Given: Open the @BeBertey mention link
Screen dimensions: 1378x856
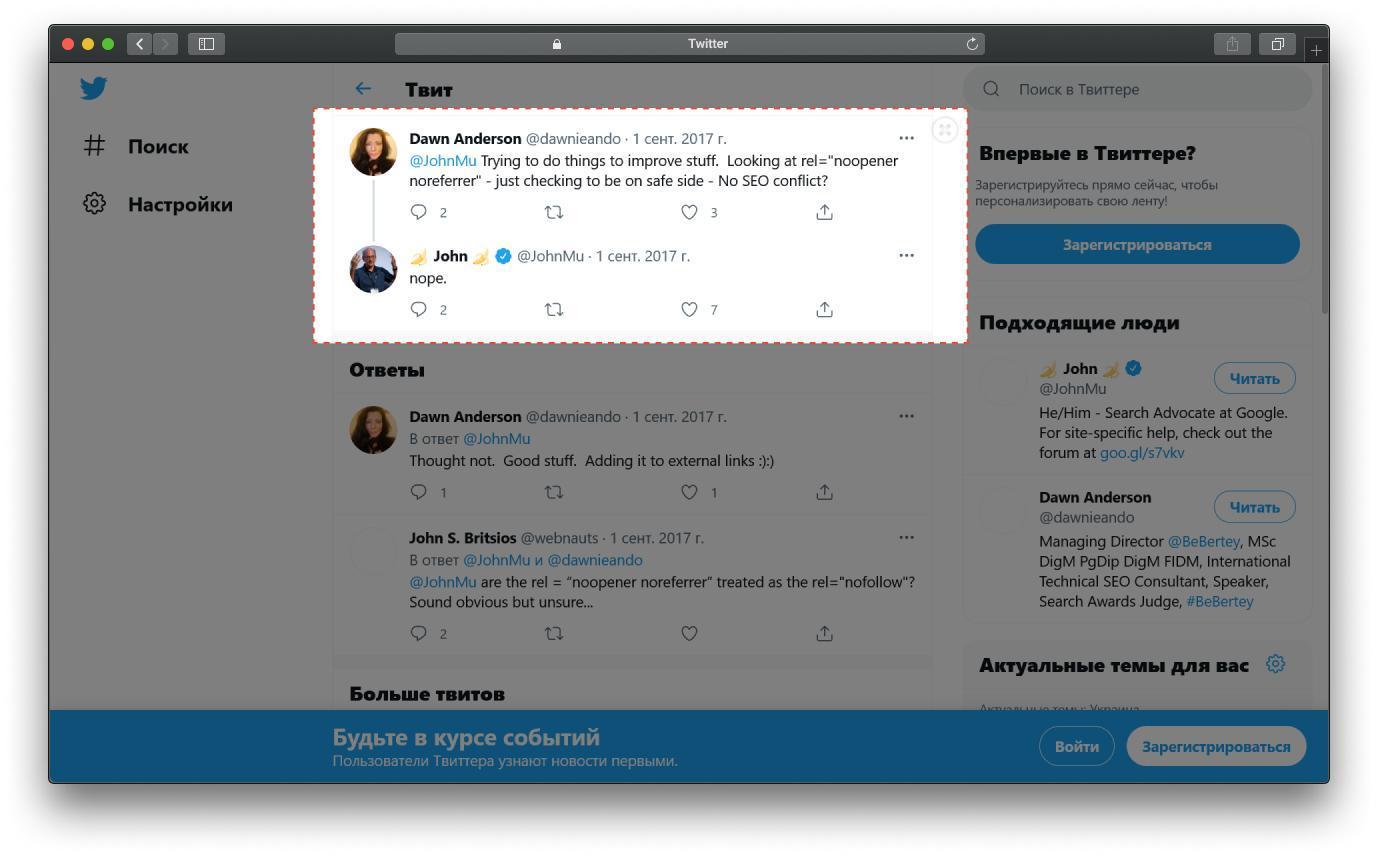Looking at the screenshot, I should pos(1204,541).
